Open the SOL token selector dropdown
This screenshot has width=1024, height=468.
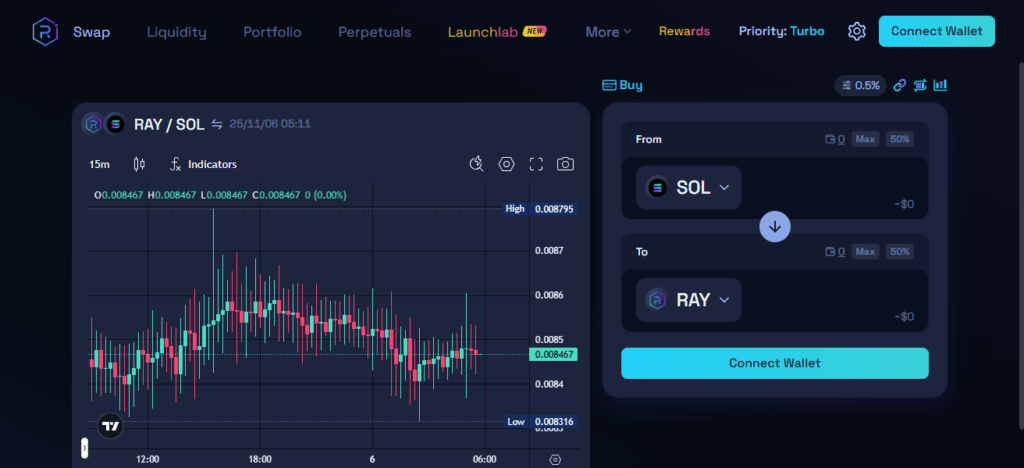(689, 187)
